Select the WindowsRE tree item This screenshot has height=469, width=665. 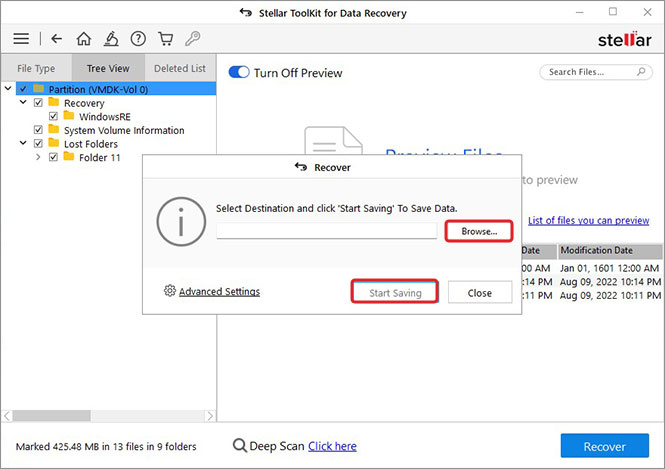(104, 116)
